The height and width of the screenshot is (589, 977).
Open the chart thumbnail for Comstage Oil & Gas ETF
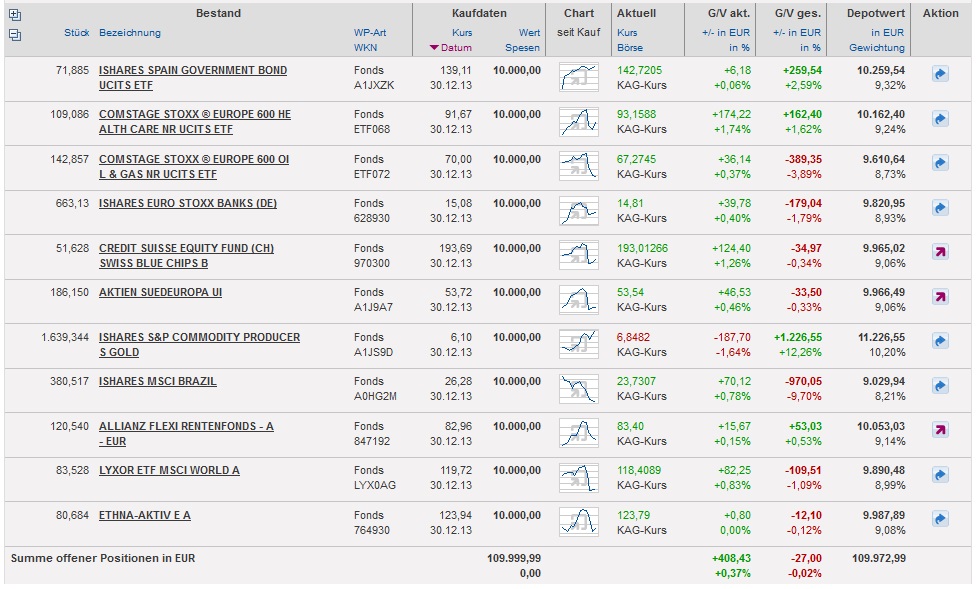[x=578, y=166]
